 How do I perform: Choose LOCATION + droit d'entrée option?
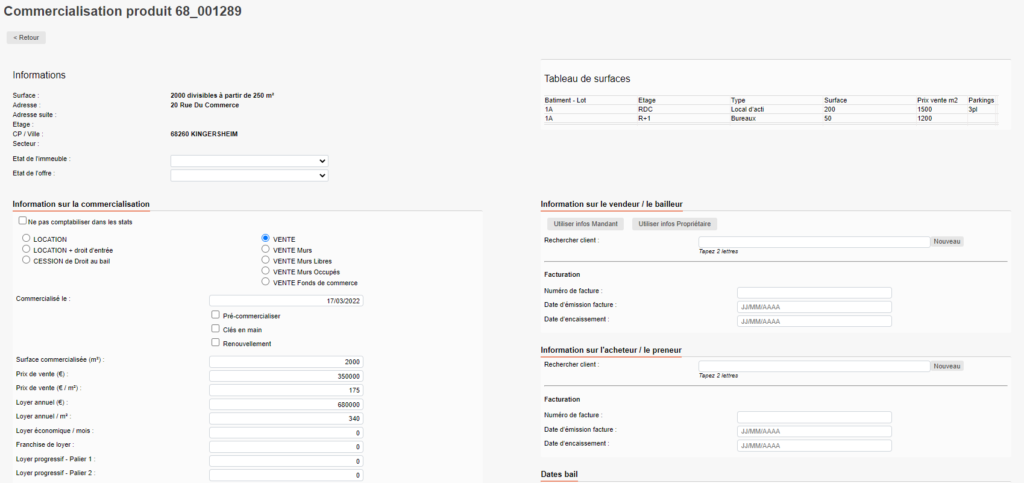click(x=26, y=250)
